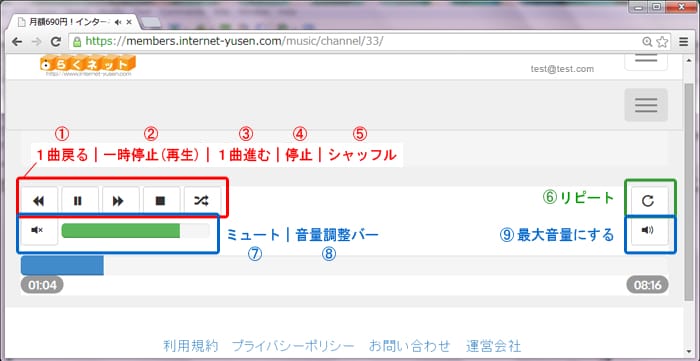Click the zoom magnifier icon in address bar
The image size is (700, 361).
click(x=647, y=42)
